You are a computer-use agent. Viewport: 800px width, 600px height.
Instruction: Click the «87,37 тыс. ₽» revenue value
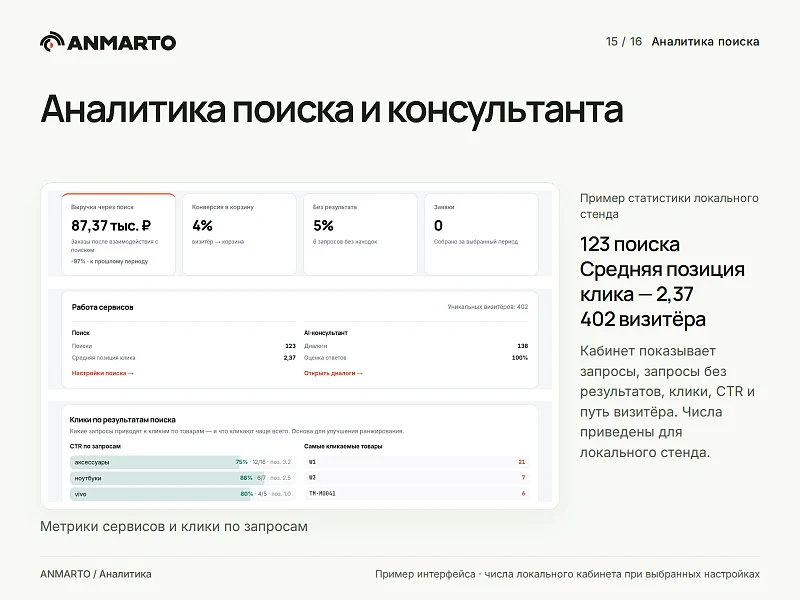tap(111, 226)
